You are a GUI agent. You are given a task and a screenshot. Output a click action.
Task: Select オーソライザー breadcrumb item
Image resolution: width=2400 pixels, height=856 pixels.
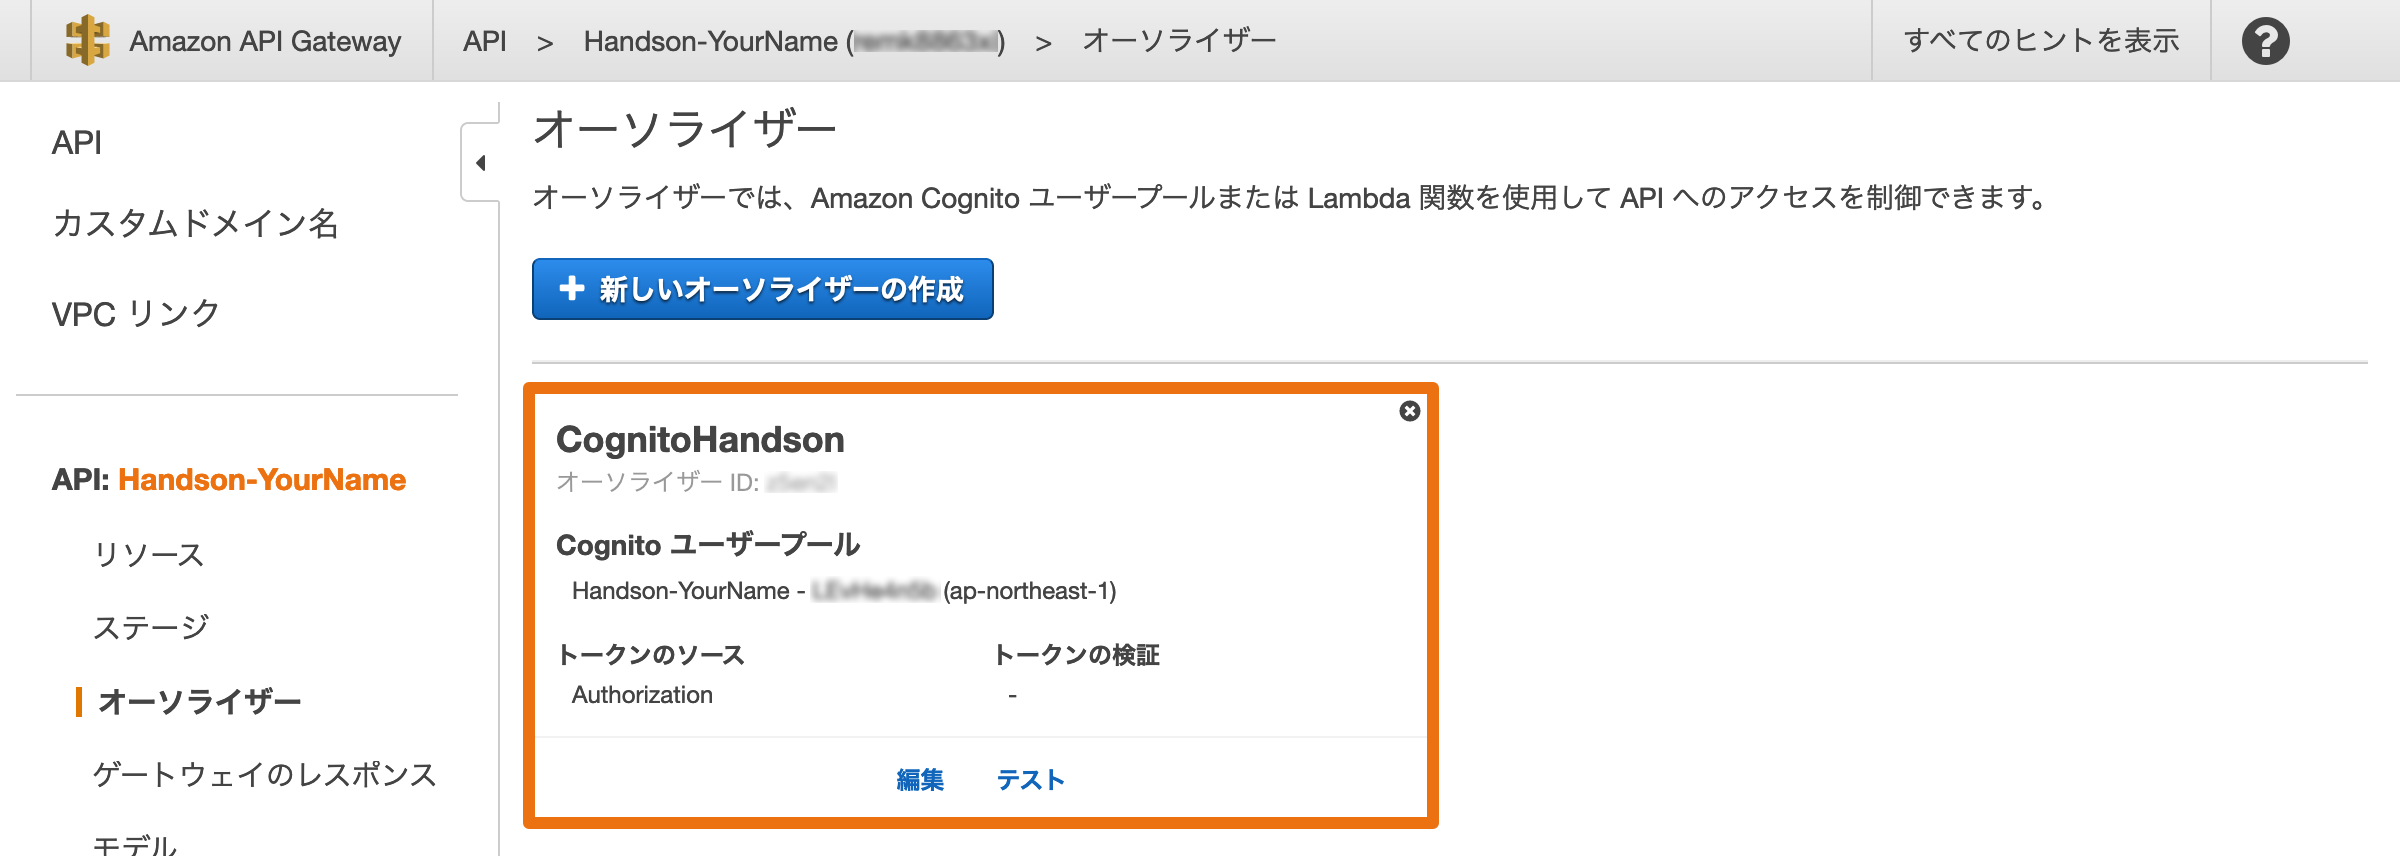pyautogui.click(x=1179, y=40)
